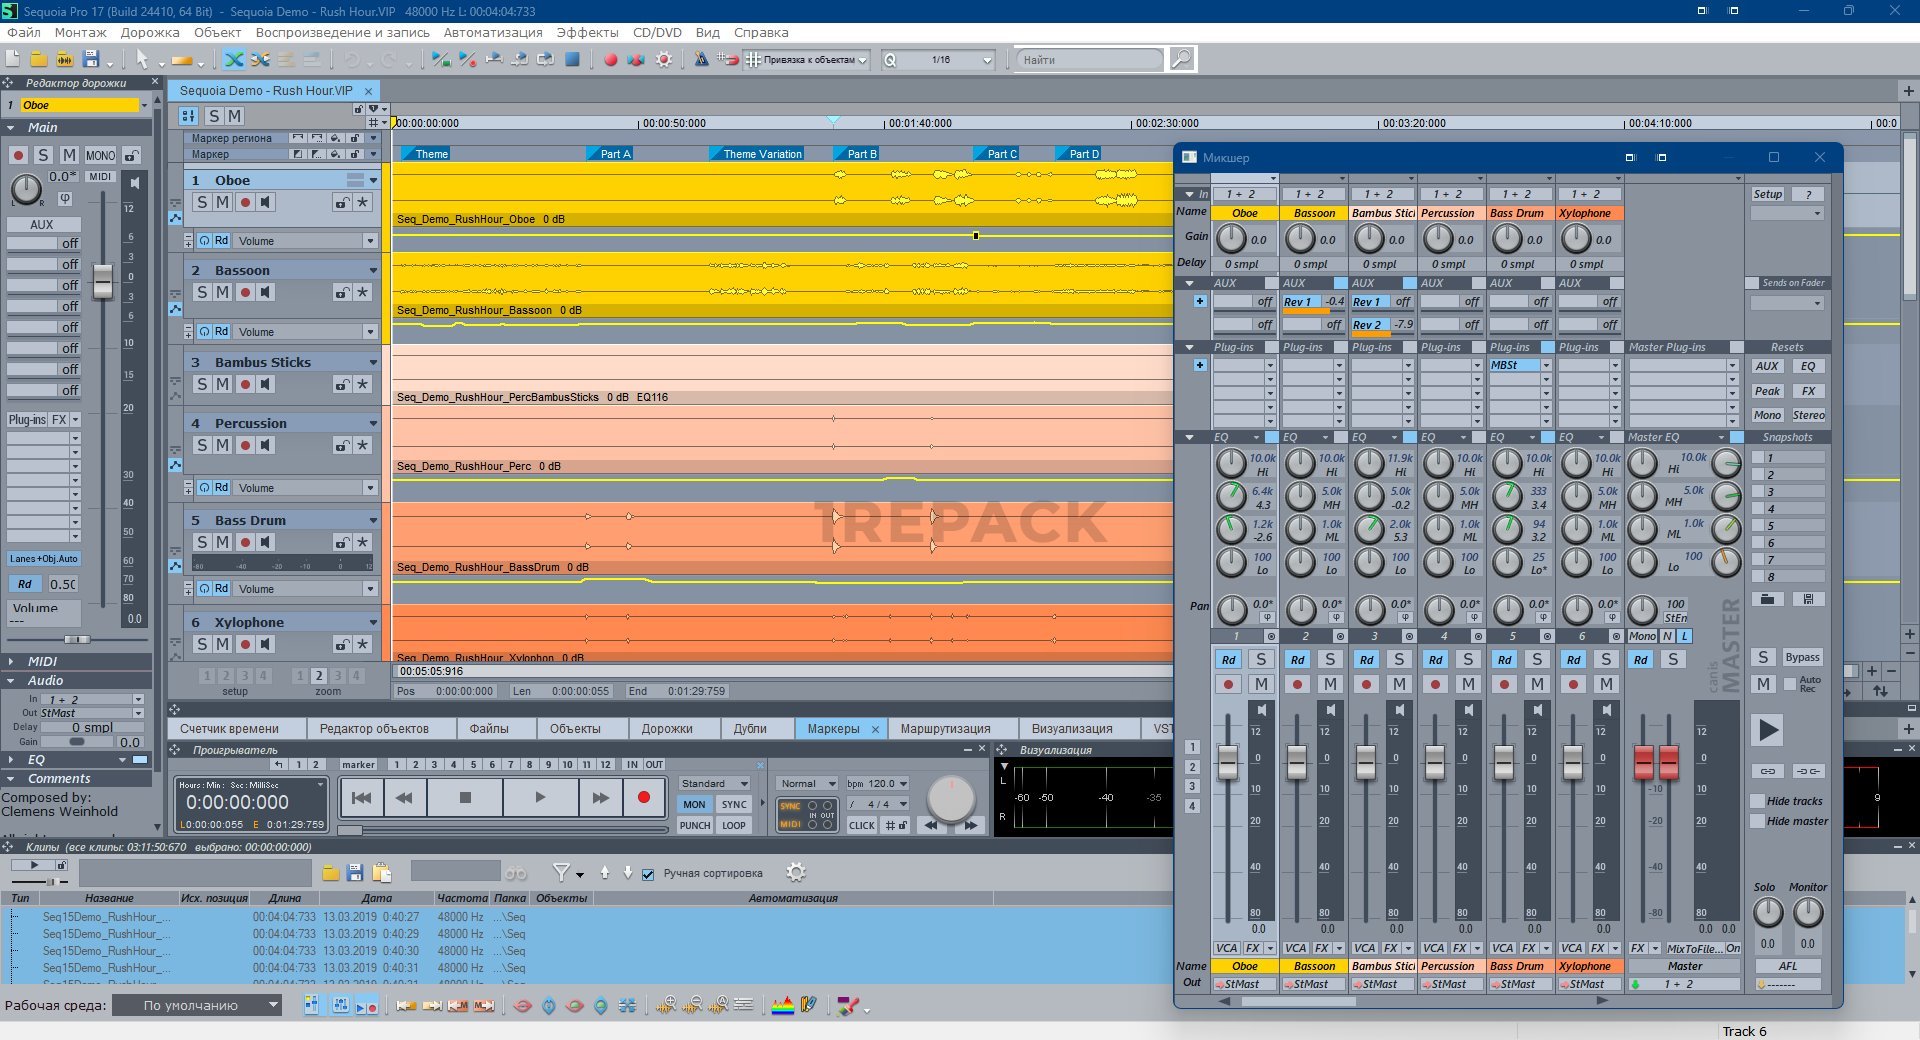Click the LOOP button in transport
Screen dimensions: 1920x1040
click(x=734, y=825)
